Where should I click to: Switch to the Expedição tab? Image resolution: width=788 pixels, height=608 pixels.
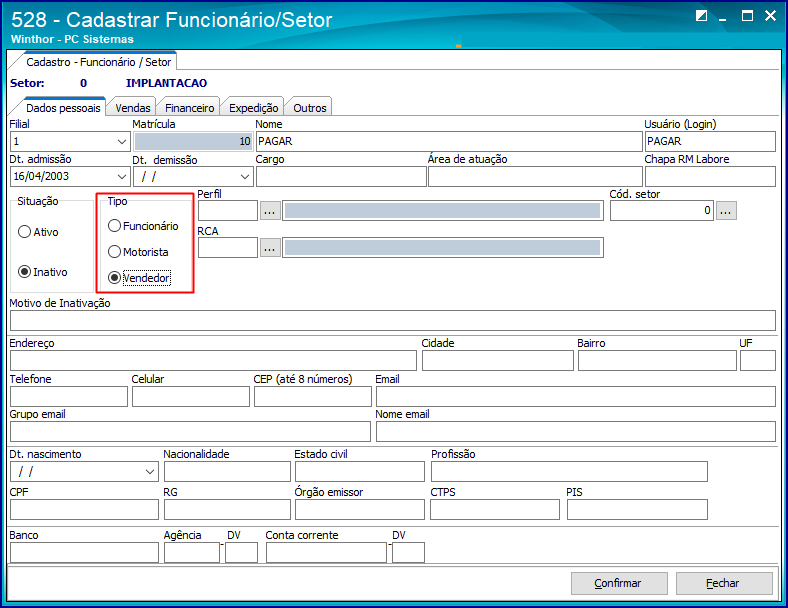253,108
